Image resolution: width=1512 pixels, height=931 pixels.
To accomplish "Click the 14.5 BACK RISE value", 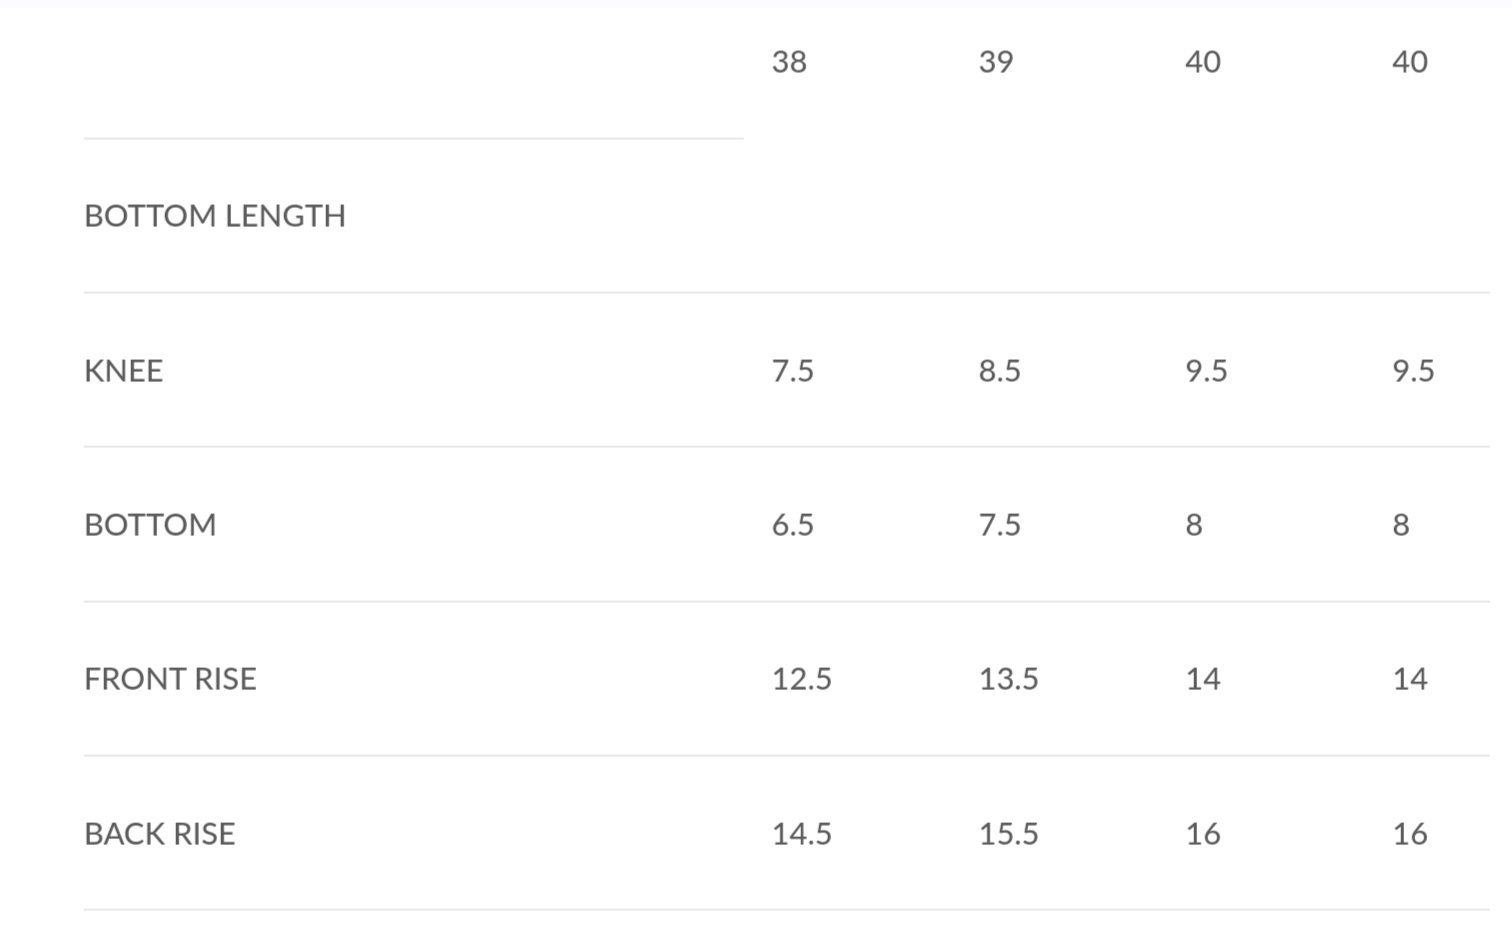I will (802, 834).
